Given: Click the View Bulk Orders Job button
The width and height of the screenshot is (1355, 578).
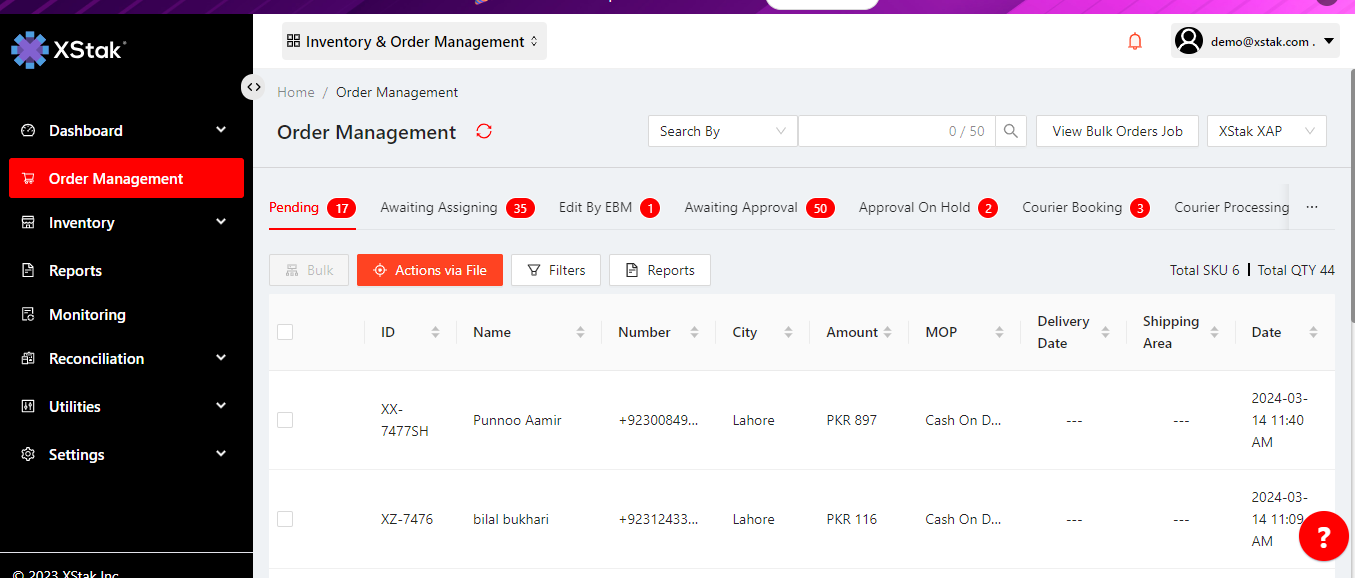Looking at the screenshot, I should pyautogui.click(x=1117, y=131).
